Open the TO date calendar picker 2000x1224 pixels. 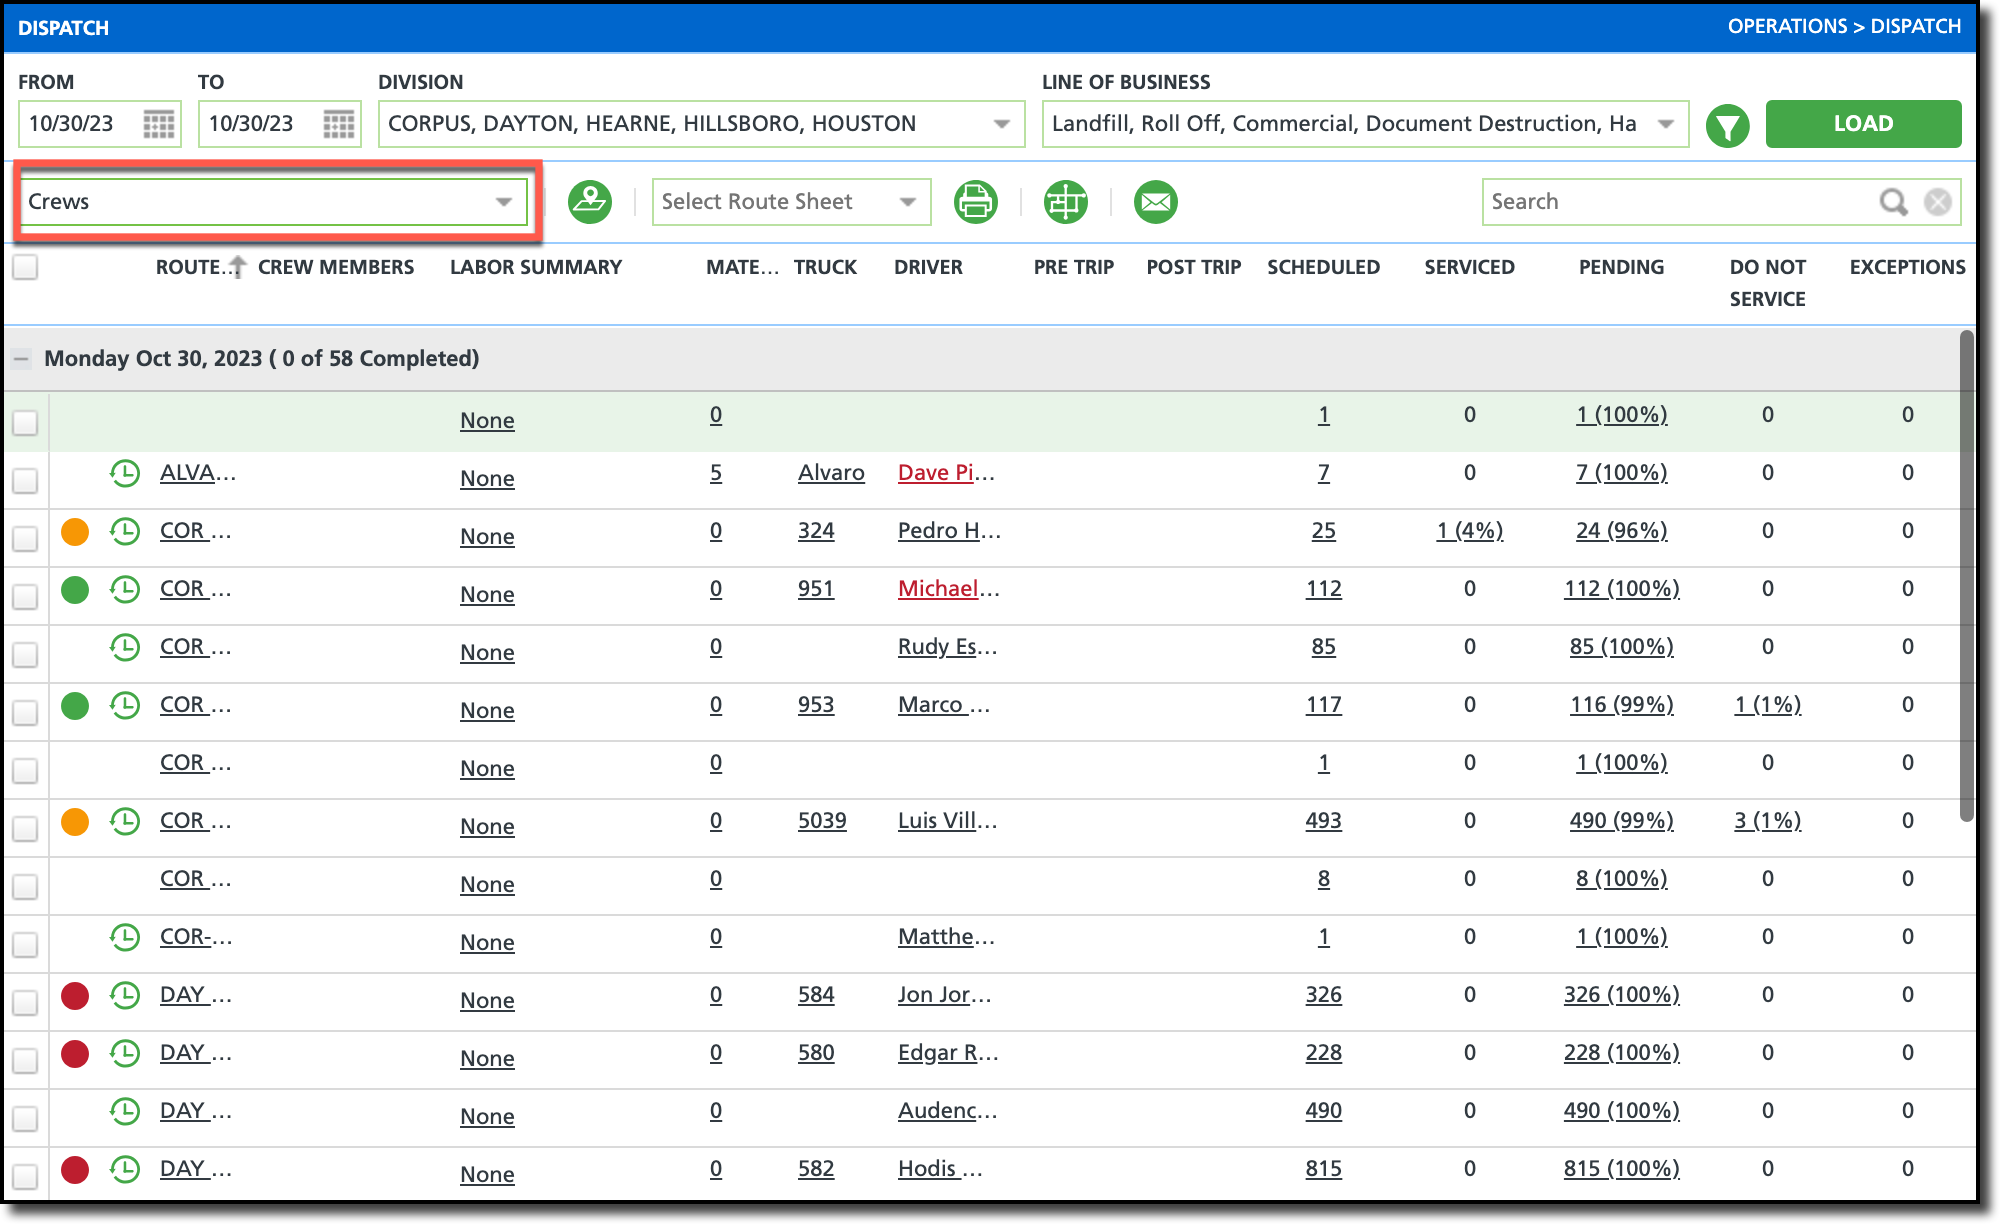[x=338, y=124]
